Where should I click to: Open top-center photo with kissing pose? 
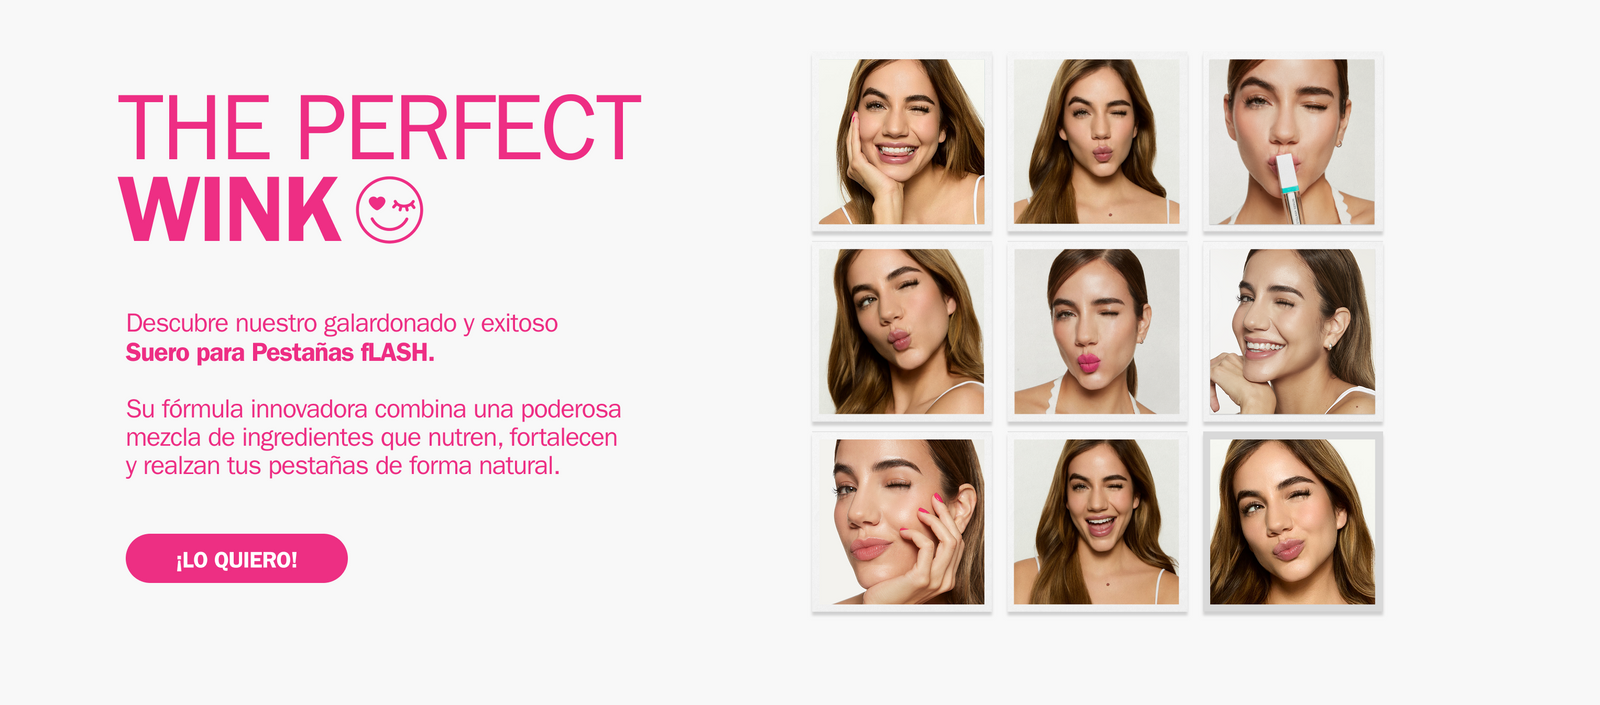tap(1097, 142)
